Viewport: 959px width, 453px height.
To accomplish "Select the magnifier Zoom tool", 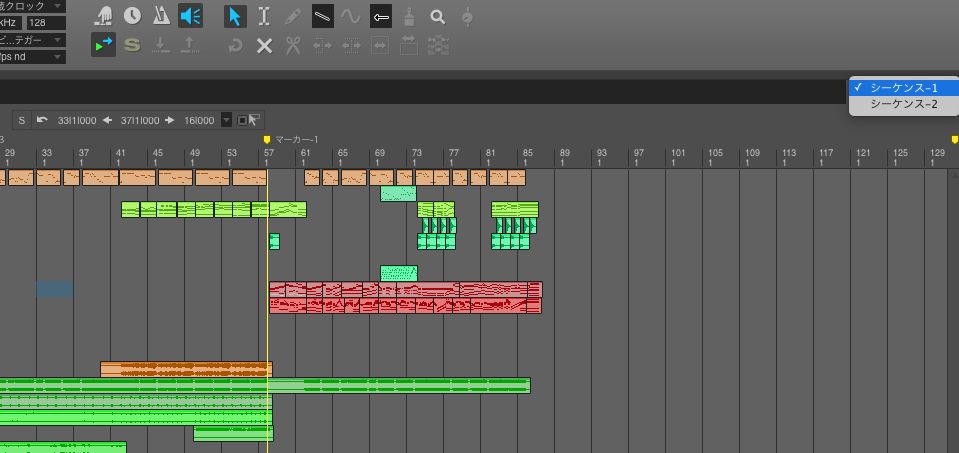I will click(x=437, y=17).
